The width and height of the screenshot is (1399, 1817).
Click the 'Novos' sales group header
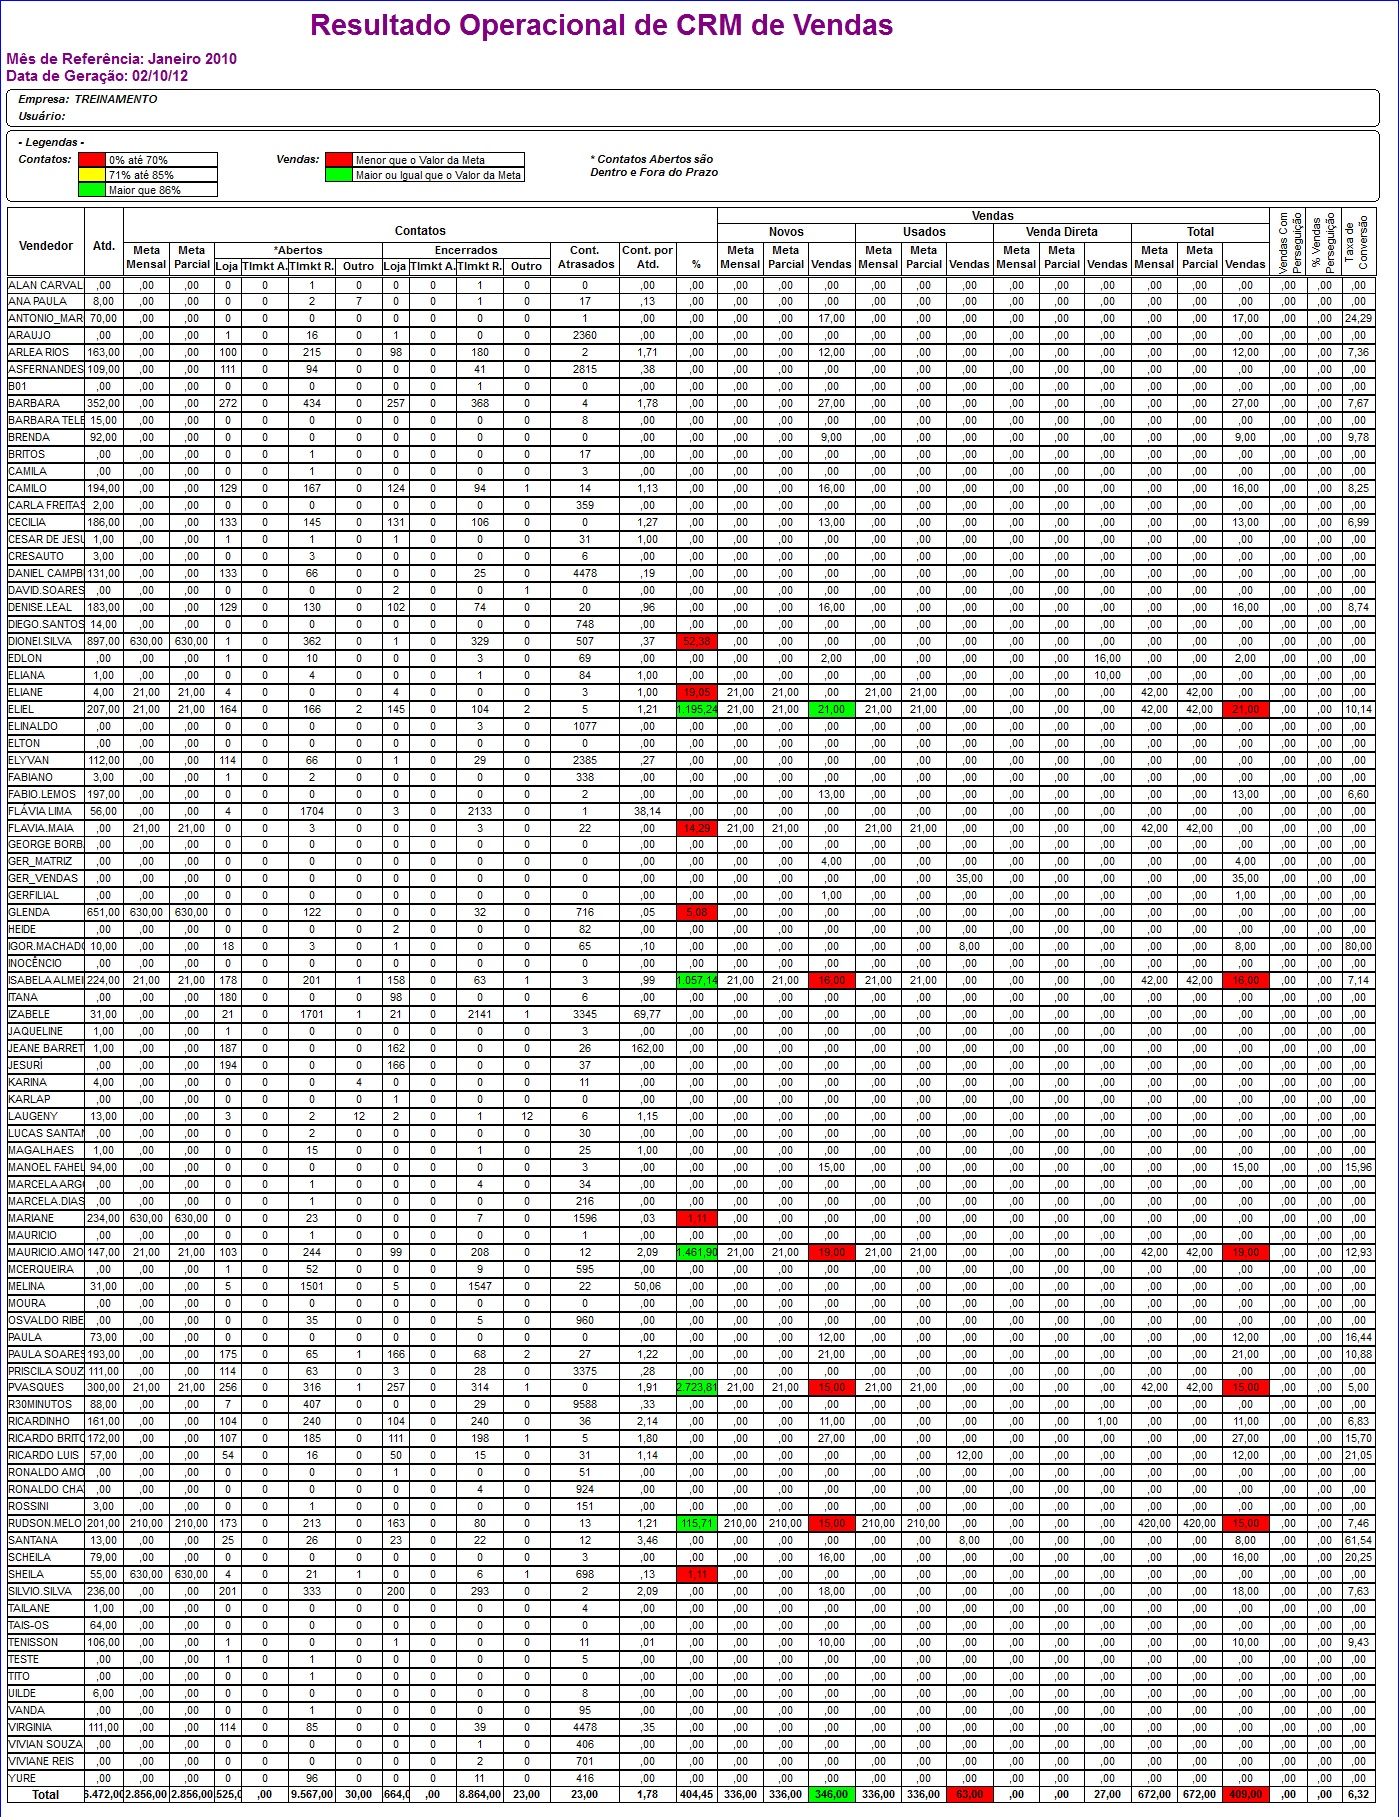786,232
